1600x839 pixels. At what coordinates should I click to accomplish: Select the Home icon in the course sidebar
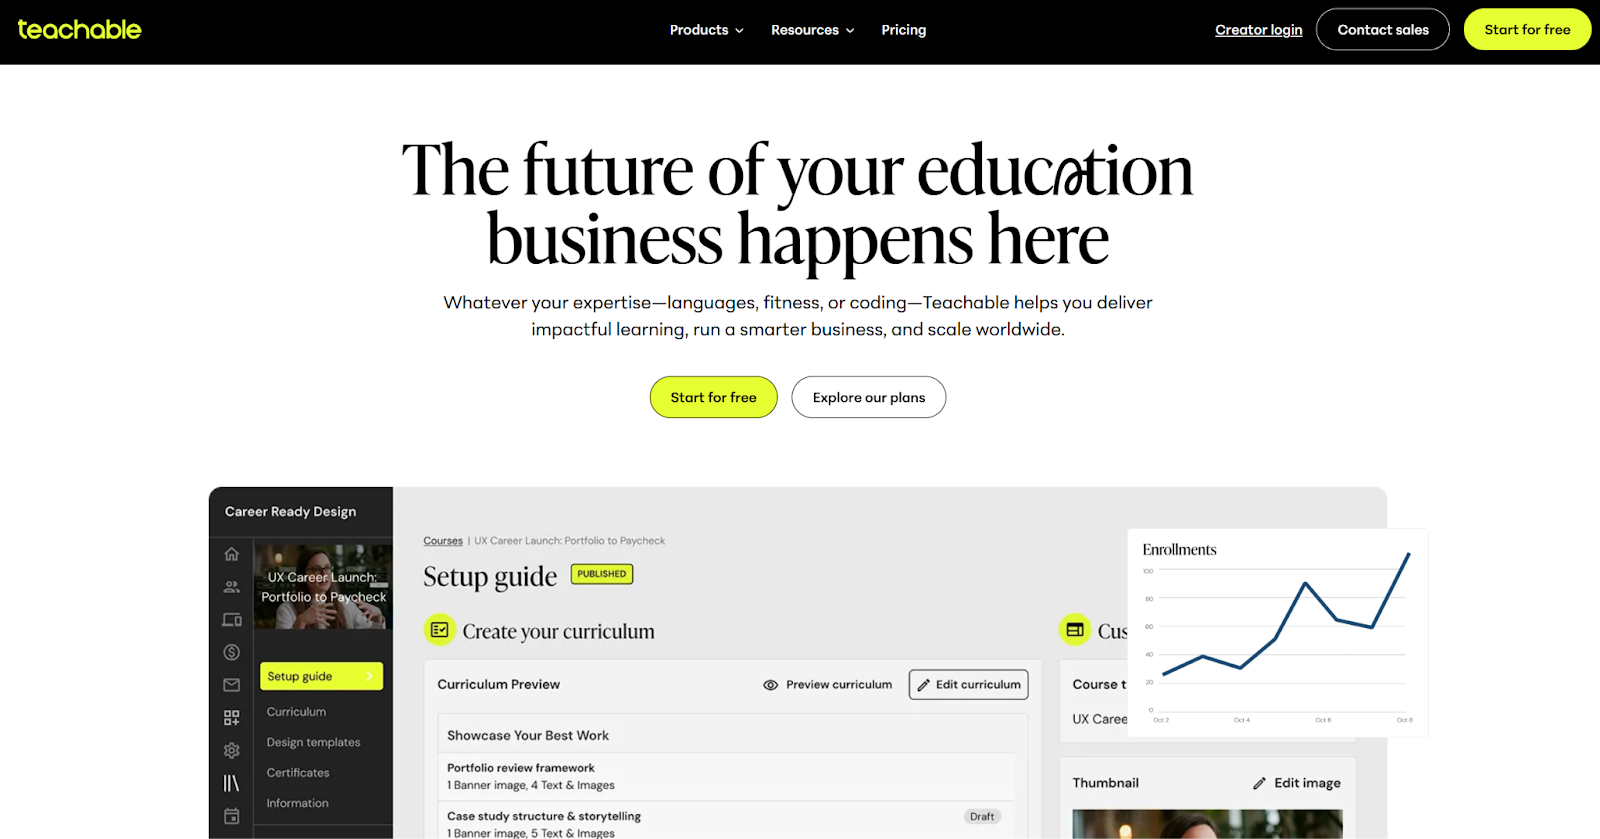[x=231, y=553]
